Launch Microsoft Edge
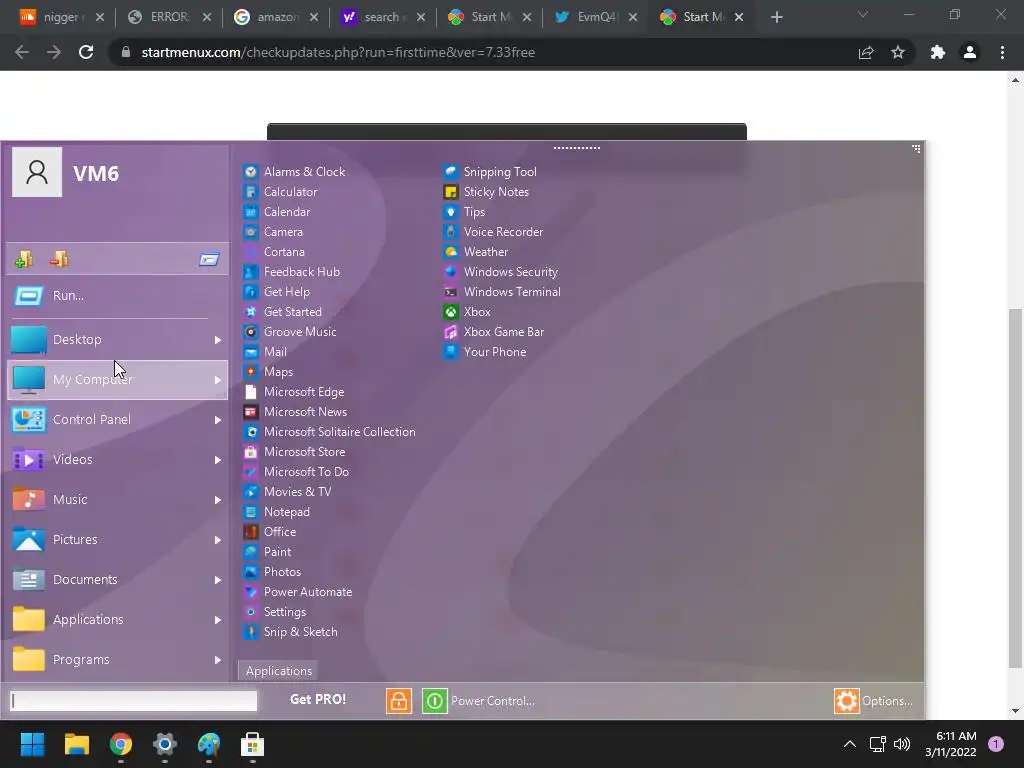1024x768 pixels. click(294, 392)
